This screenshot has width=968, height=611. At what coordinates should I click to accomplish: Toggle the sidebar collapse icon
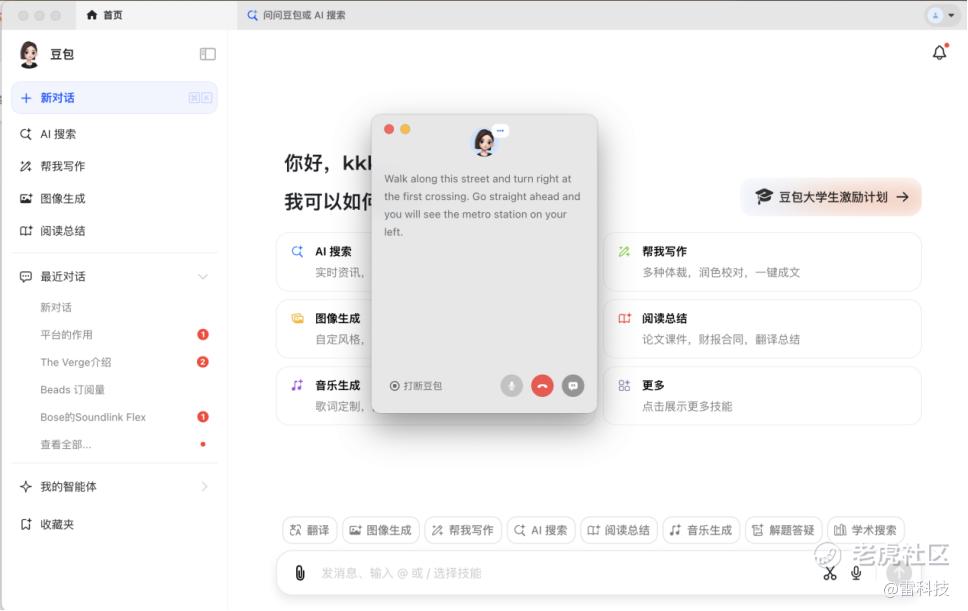pyautogui.click(x=207, y=54)
